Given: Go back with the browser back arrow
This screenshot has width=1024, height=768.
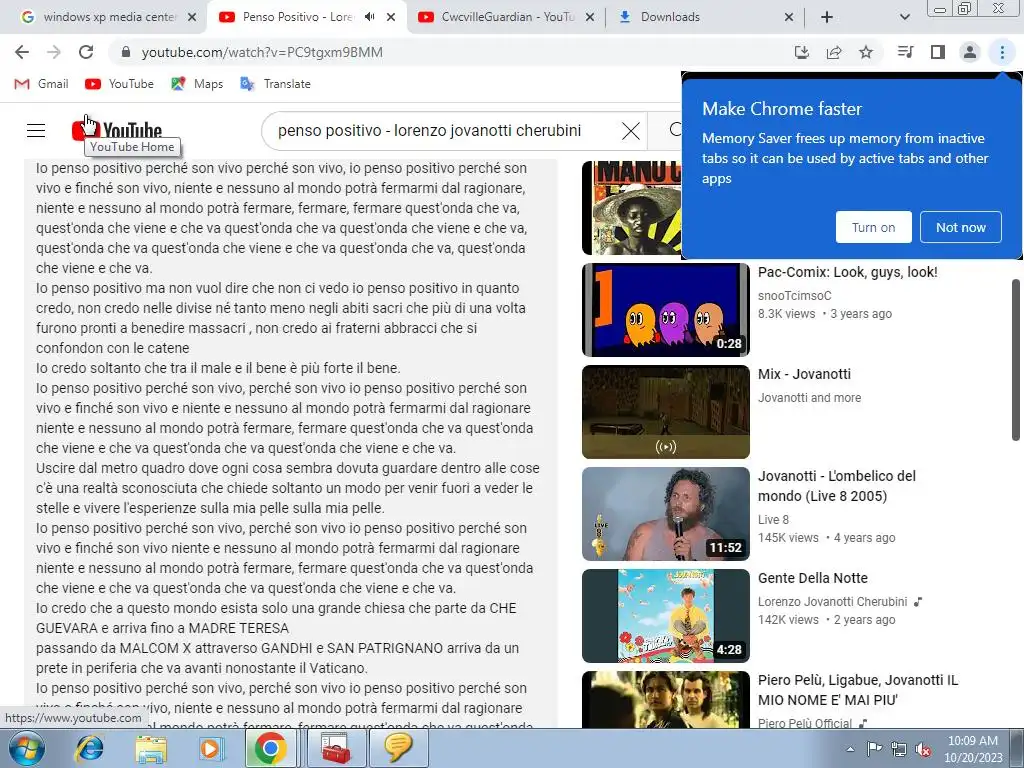Looking at the screenshot, I should (22, 52).
